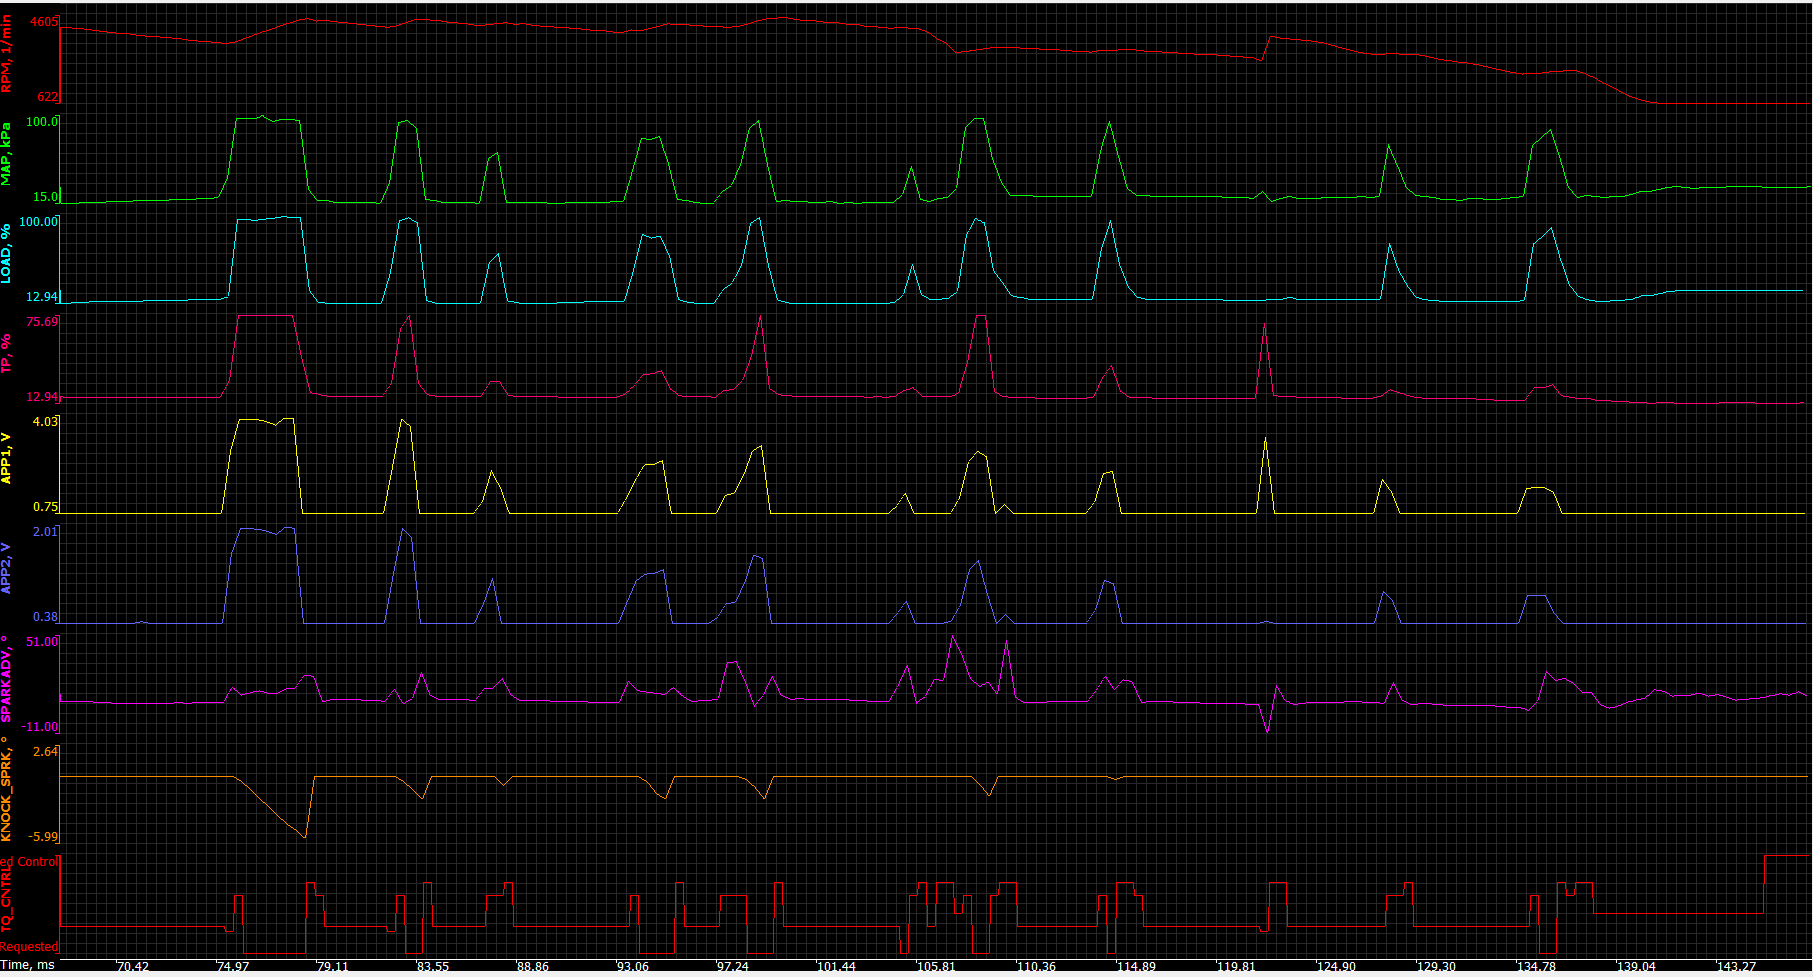
Task: Select the 93.06 time axis tick
Action: (x=633, y=966)
